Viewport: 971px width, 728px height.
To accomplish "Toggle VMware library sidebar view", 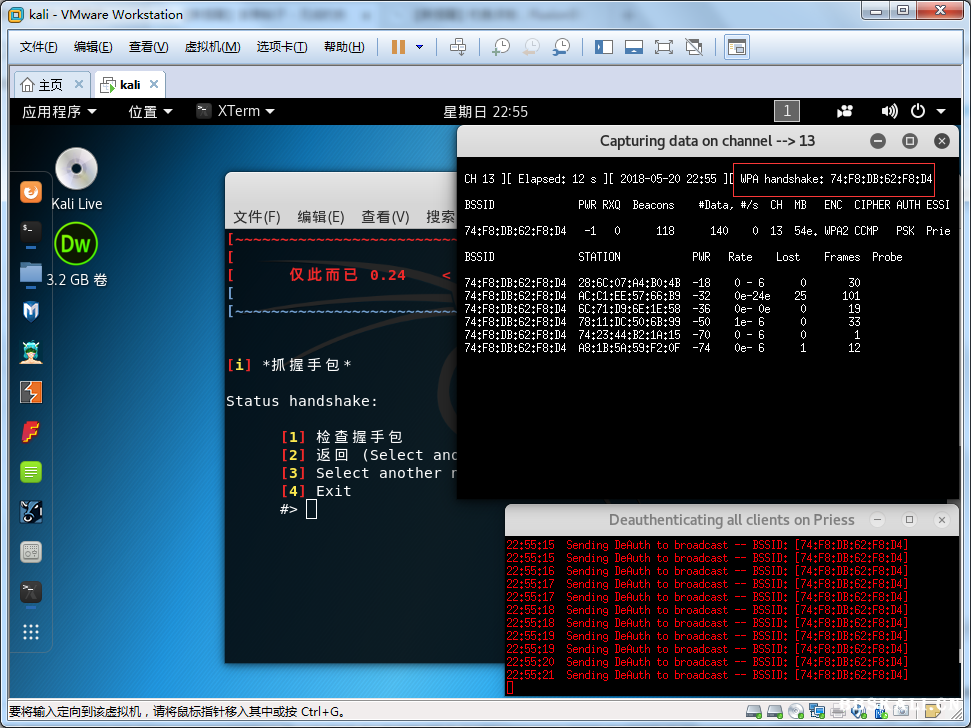I will point(603,47).
